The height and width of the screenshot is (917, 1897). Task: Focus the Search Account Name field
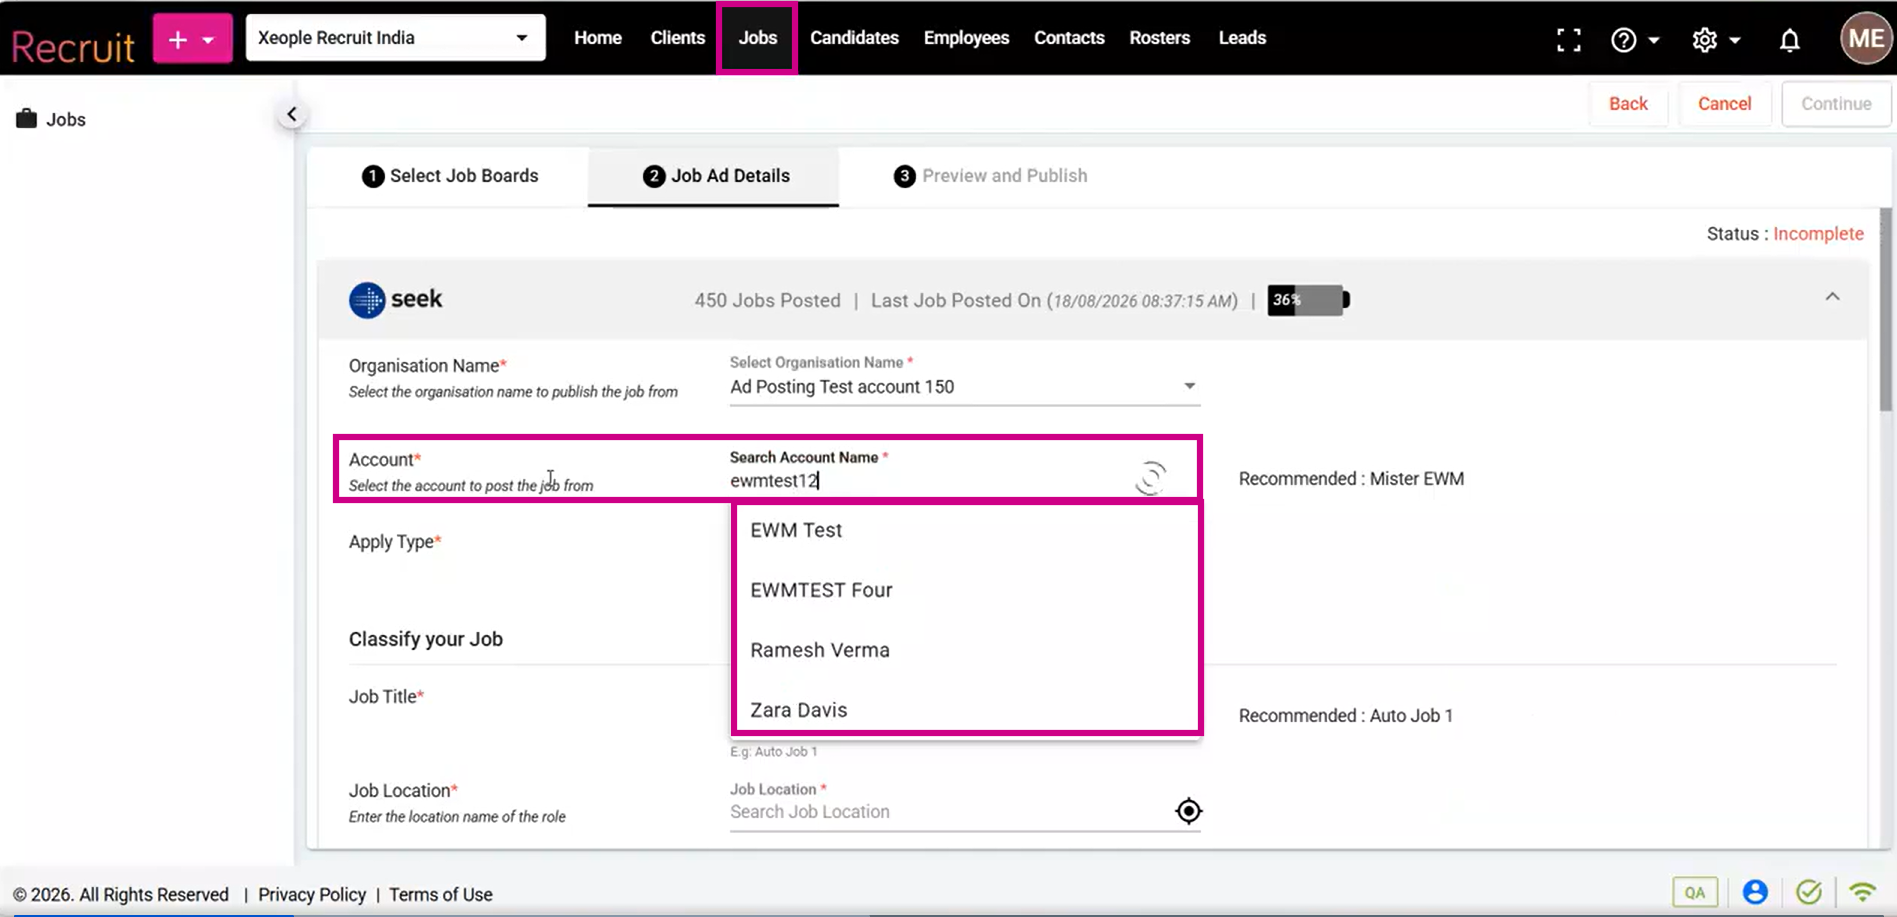coord(930,481)
